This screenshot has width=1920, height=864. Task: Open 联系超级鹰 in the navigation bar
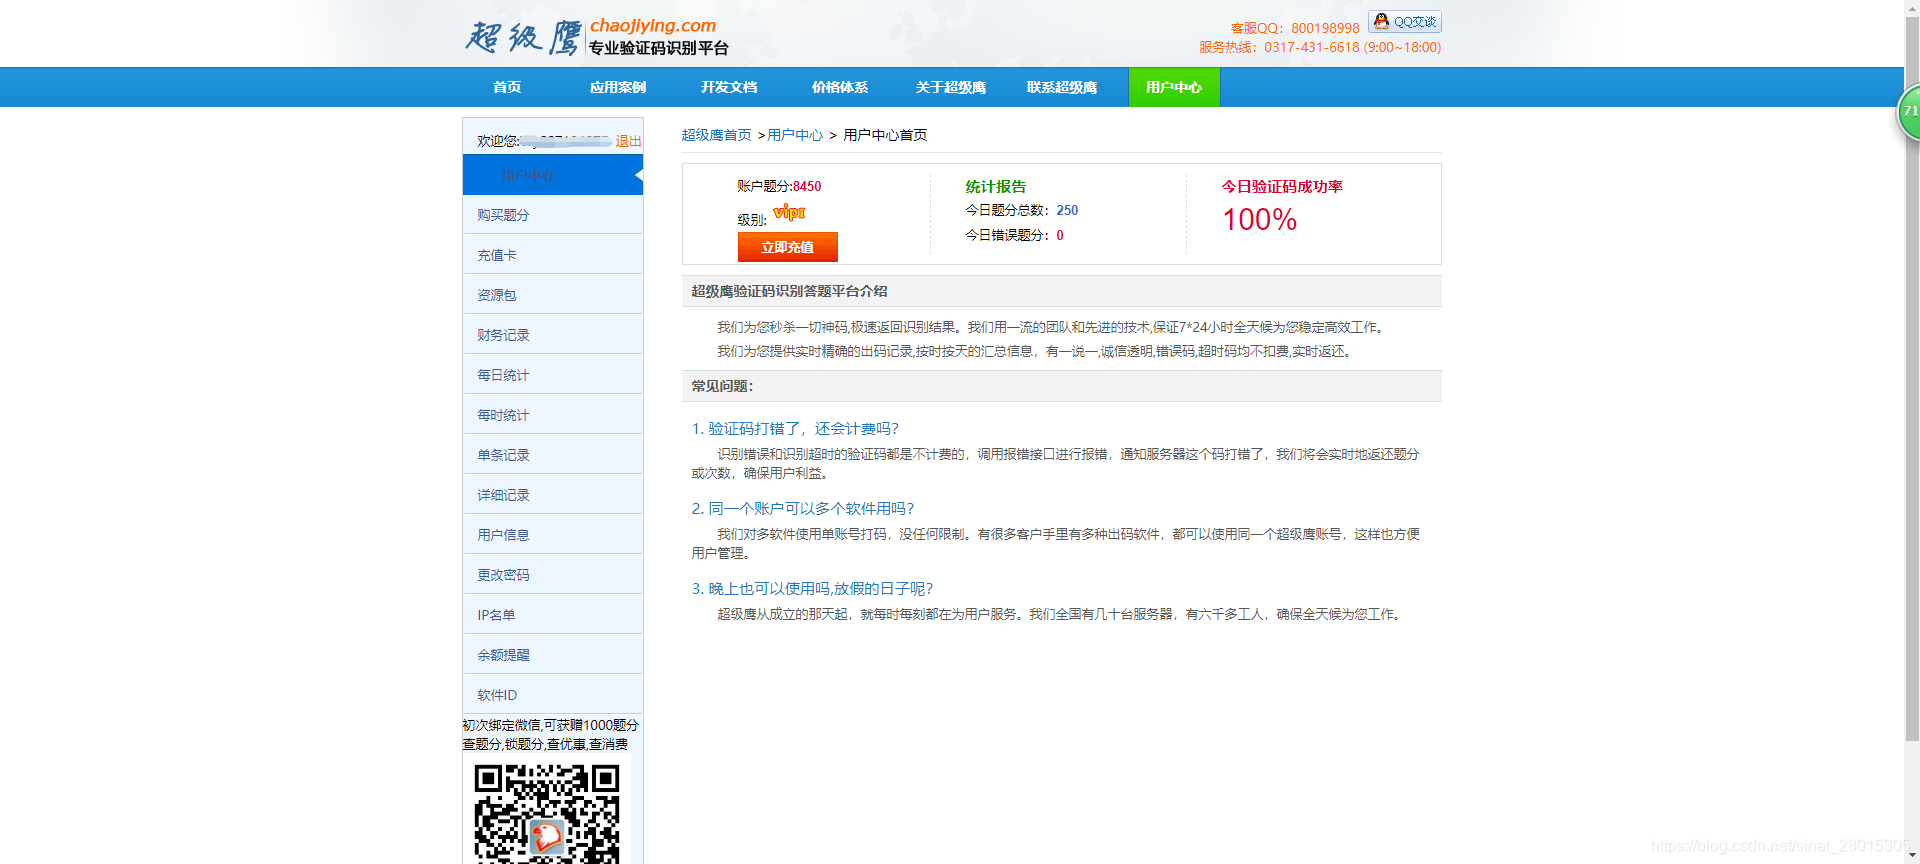point(1062,87)
